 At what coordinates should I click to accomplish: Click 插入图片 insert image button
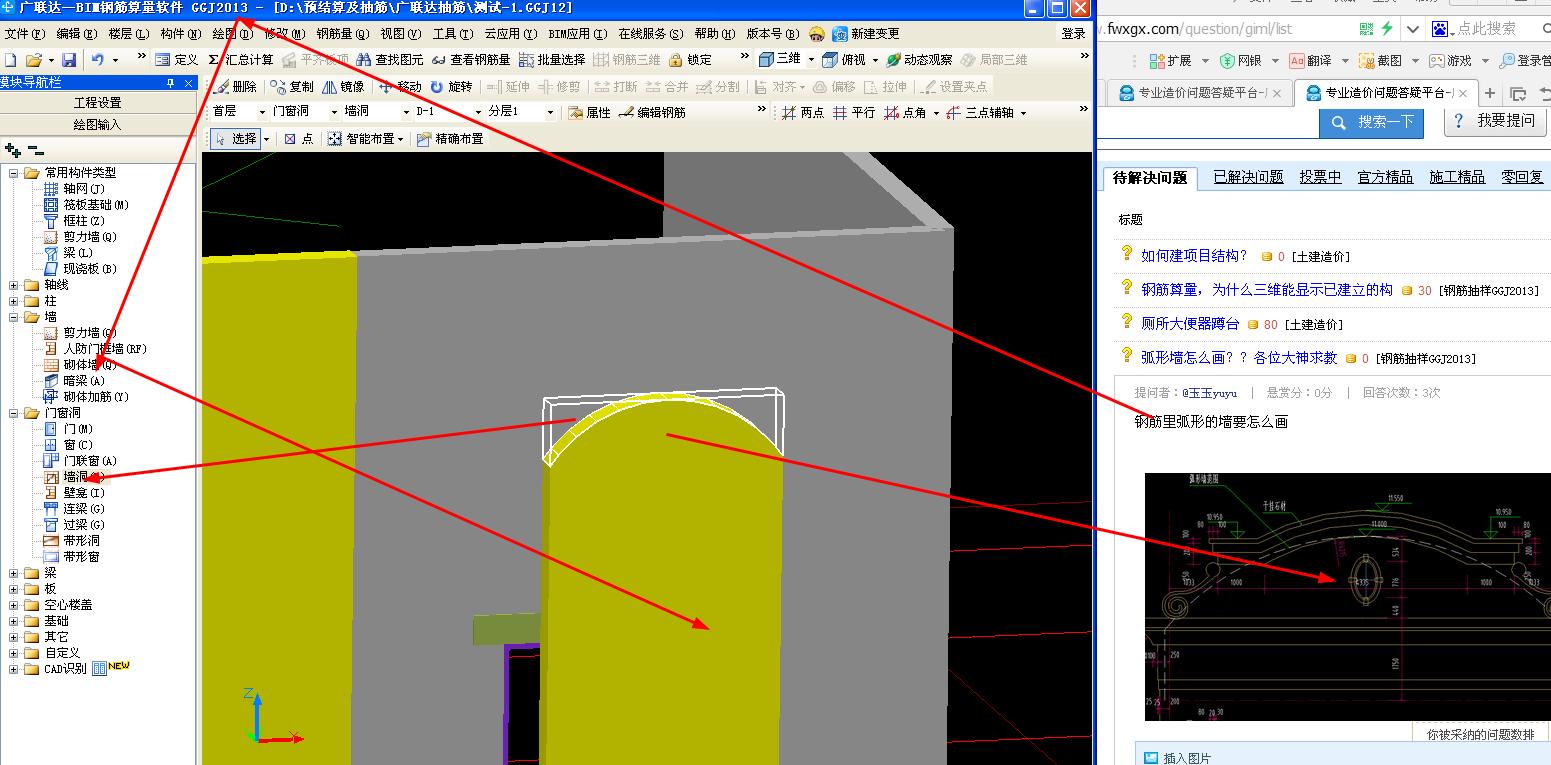tap(1177, 758)
